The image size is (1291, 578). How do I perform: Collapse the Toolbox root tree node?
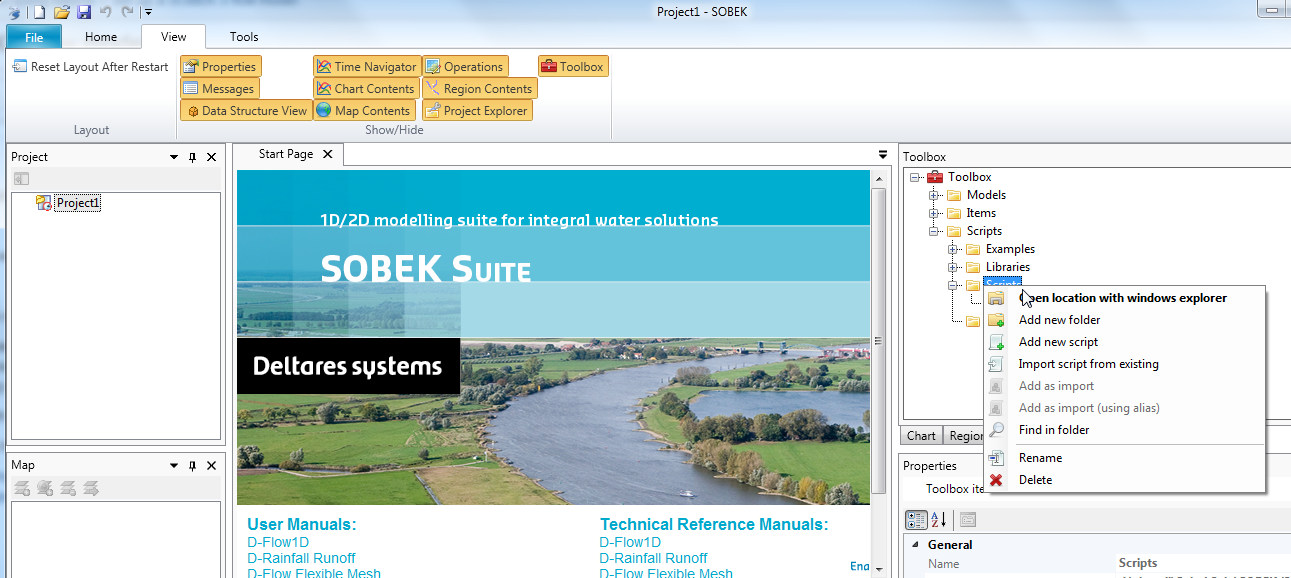pos(915,177)
